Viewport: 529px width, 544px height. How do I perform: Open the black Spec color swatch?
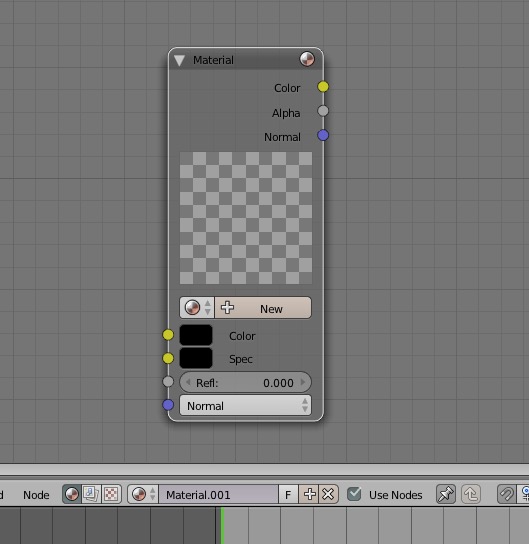click(x=196, y=358)
